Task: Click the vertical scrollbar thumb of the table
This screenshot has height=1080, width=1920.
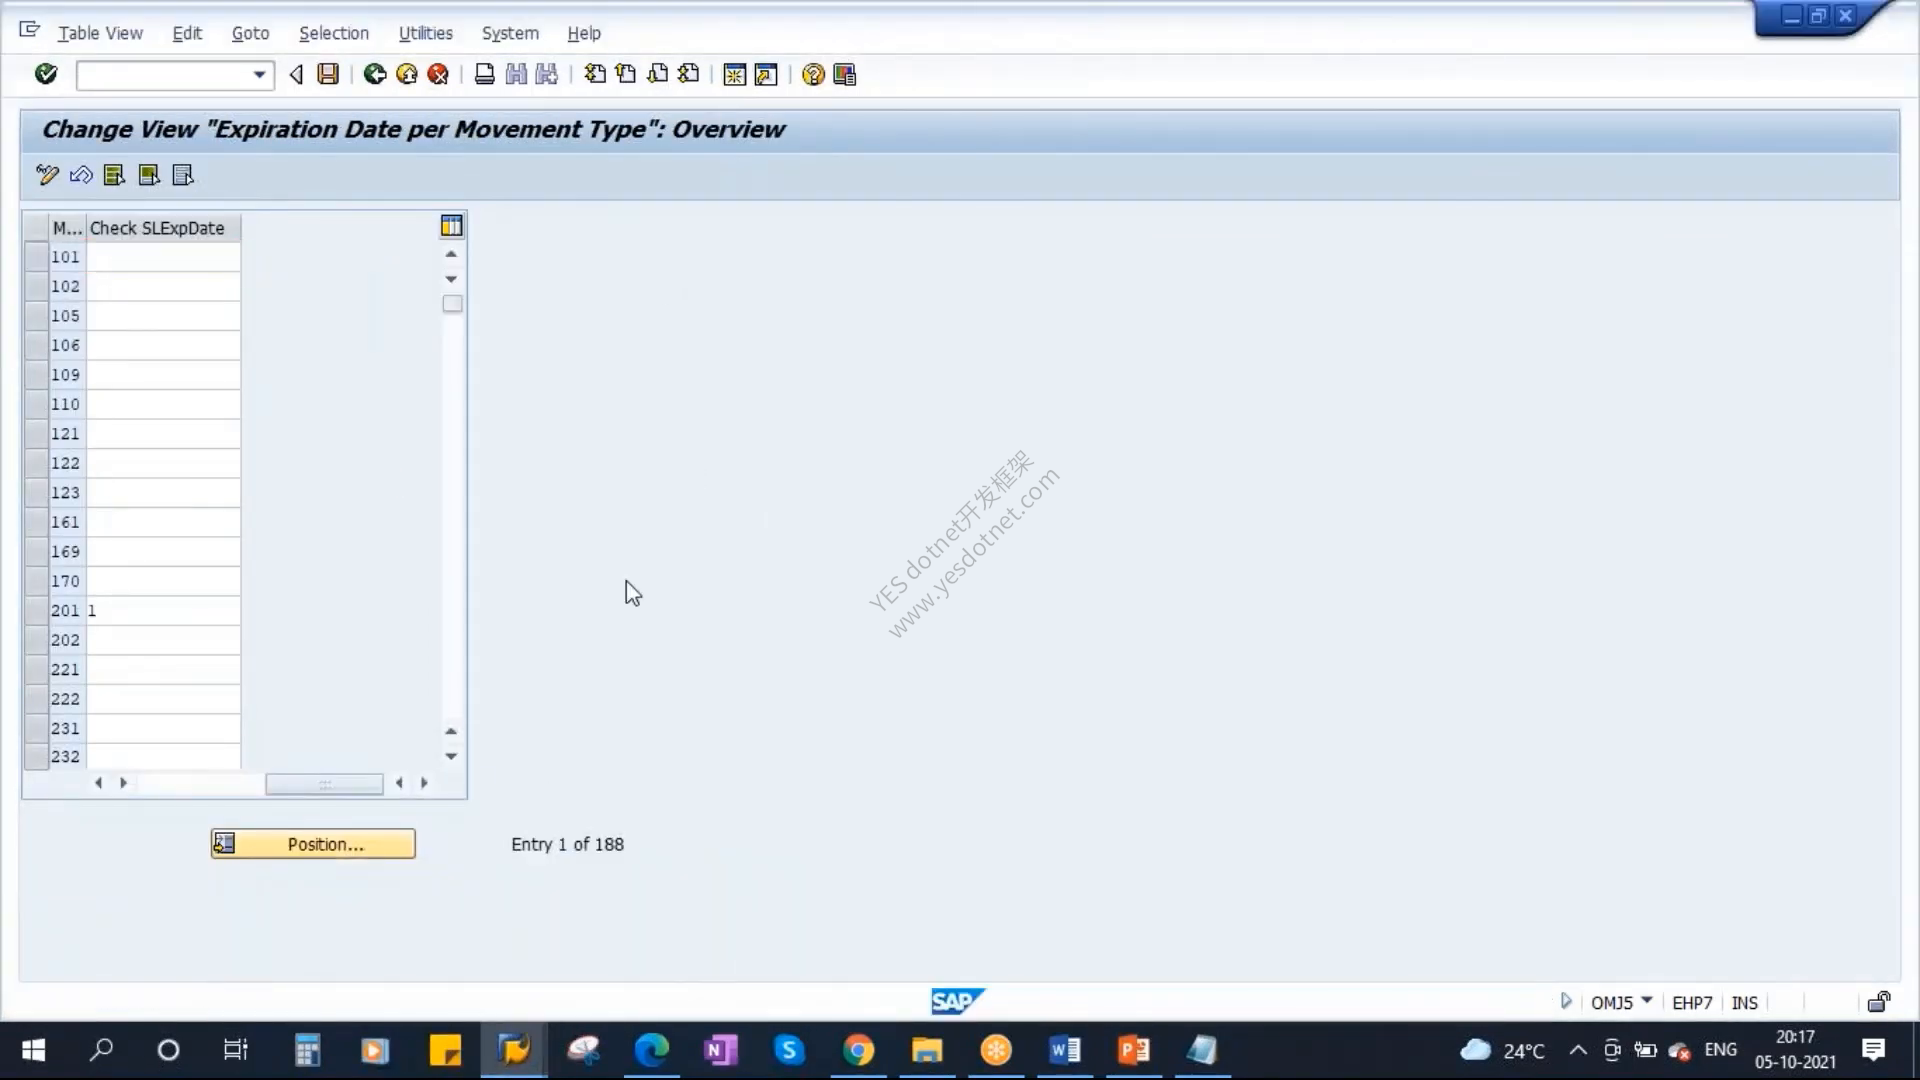Action: [452, 304]
